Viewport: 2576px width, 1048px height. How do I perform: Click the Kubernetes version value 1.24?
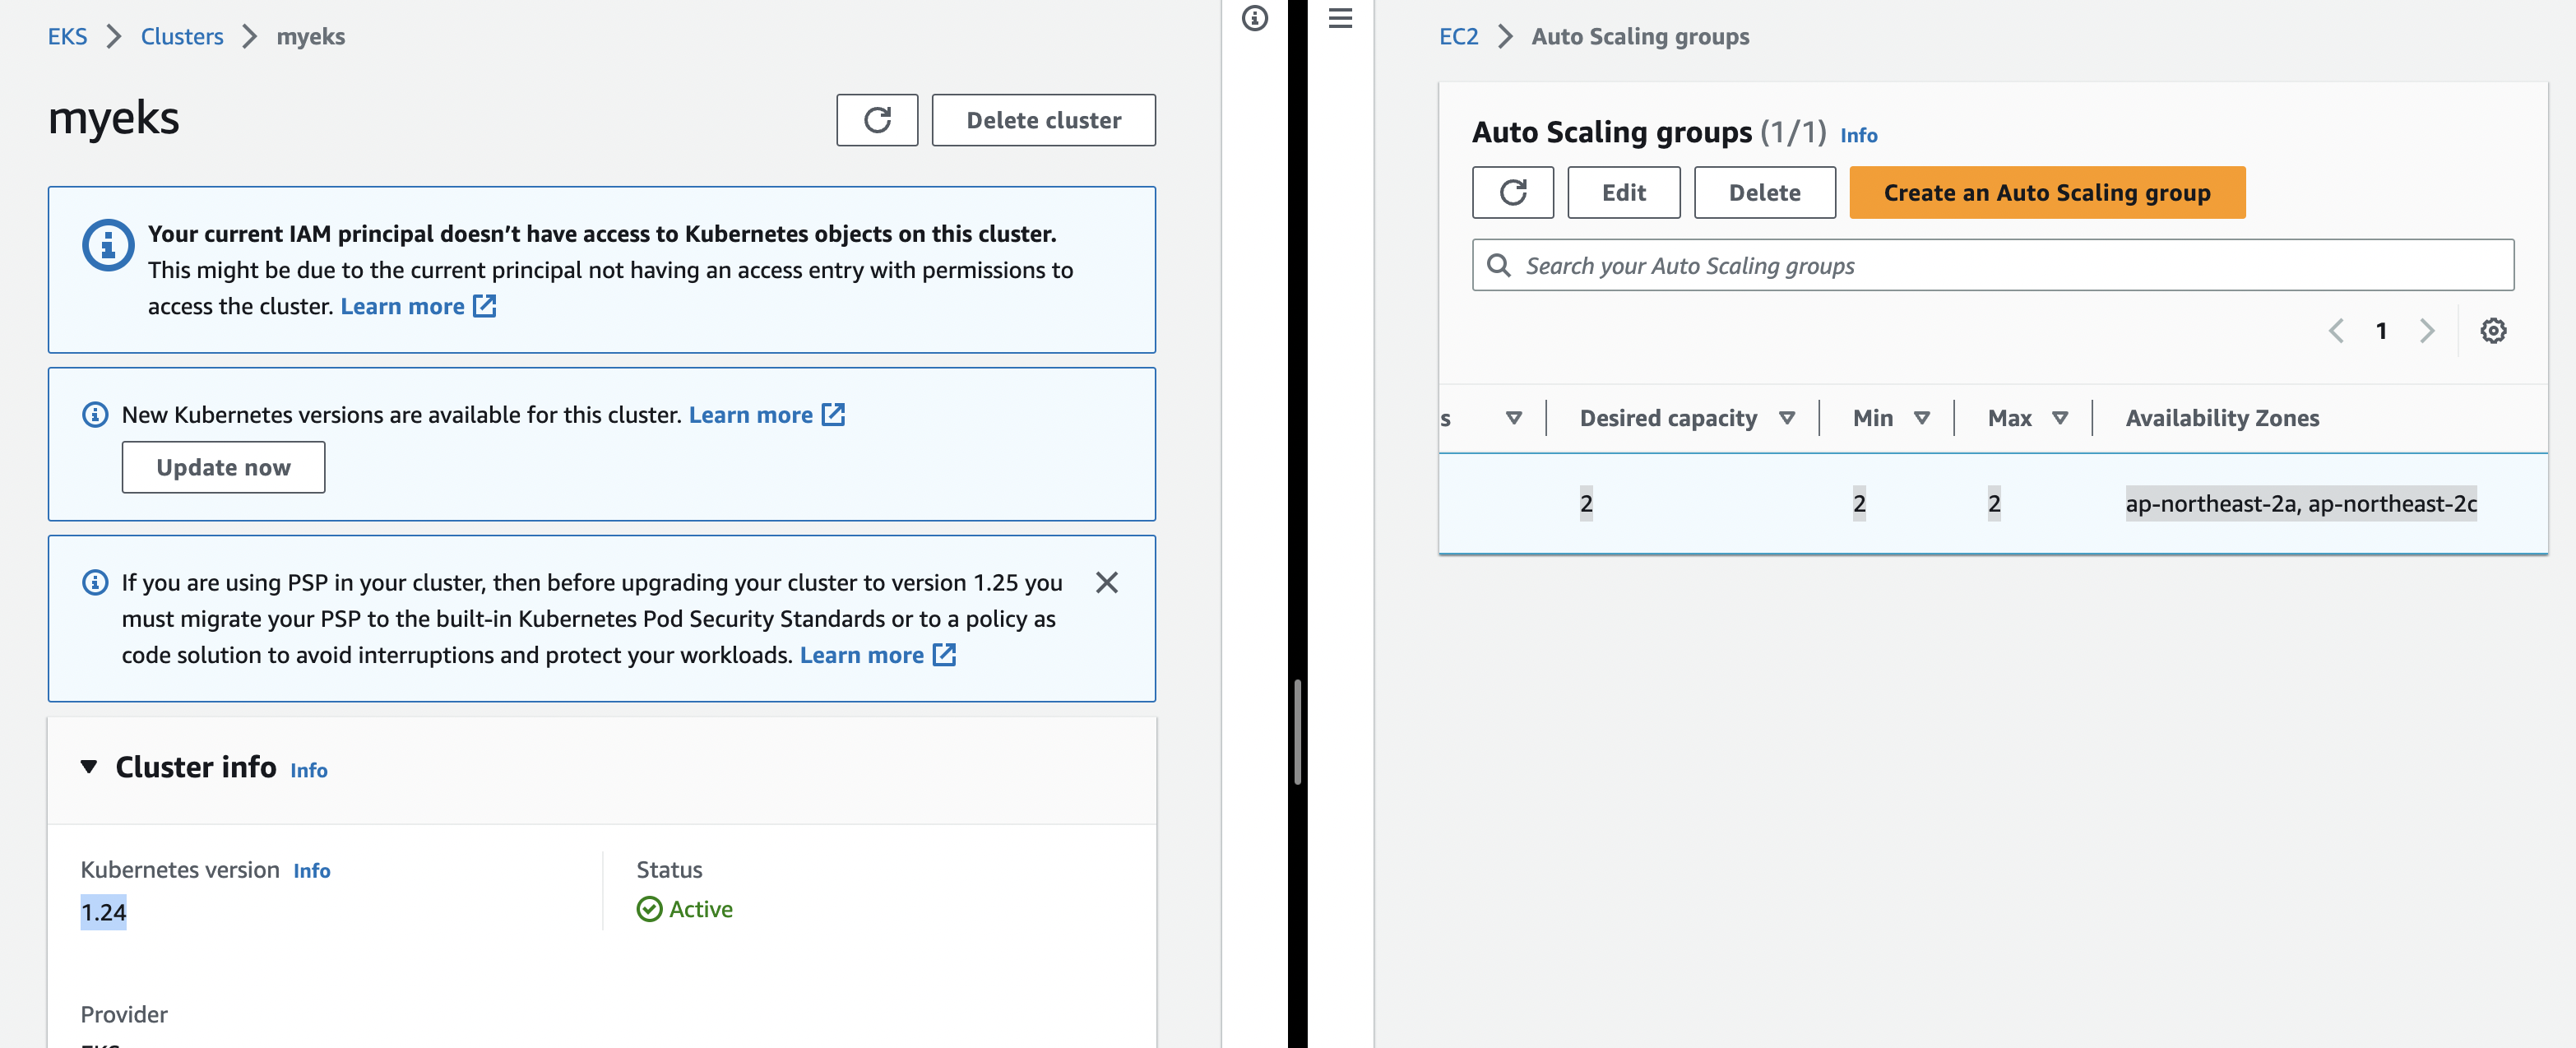(x=104, y=912)
